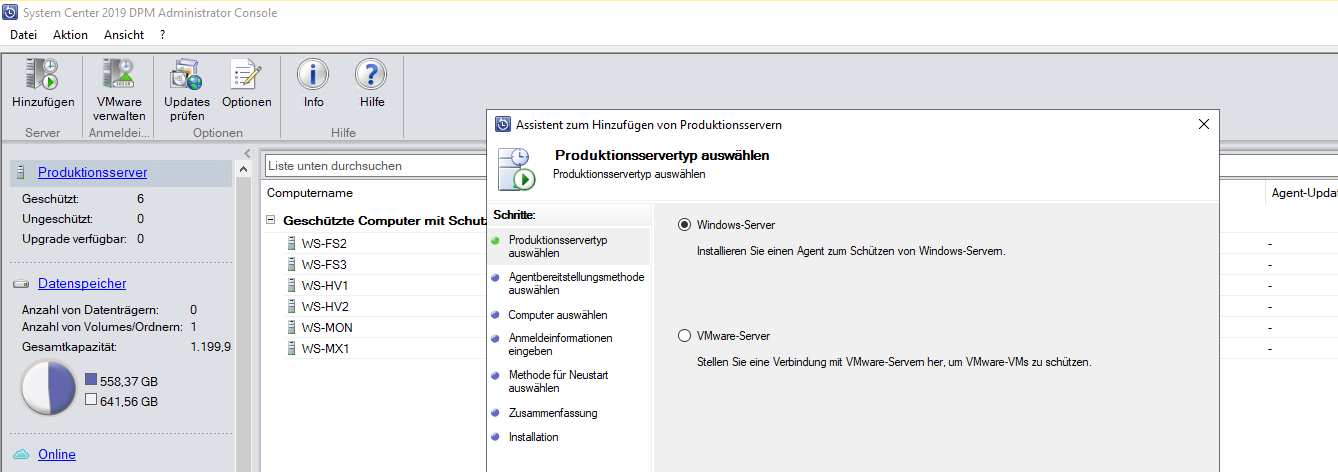Click the left pane scrollbar up arrow
1338x472 pixels.
(x=243, y=171)
